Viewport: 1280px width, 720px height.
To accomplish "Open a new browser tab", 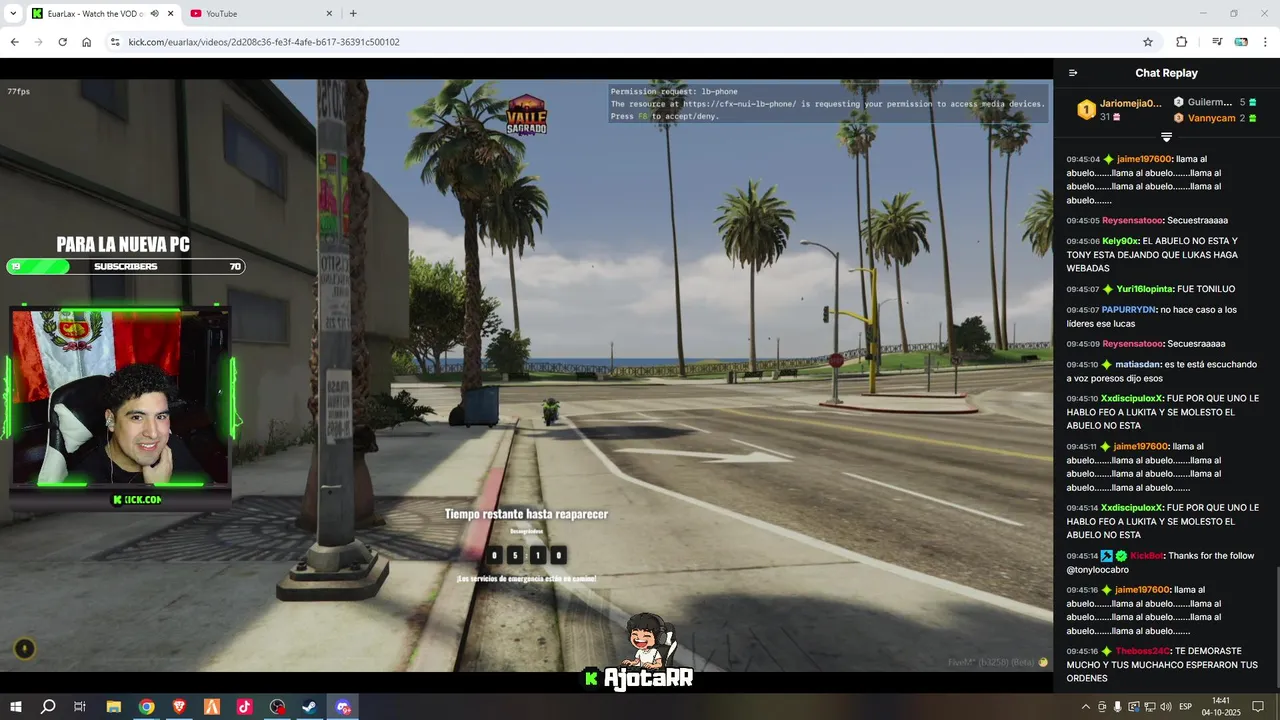I will (x=353, y=14).
